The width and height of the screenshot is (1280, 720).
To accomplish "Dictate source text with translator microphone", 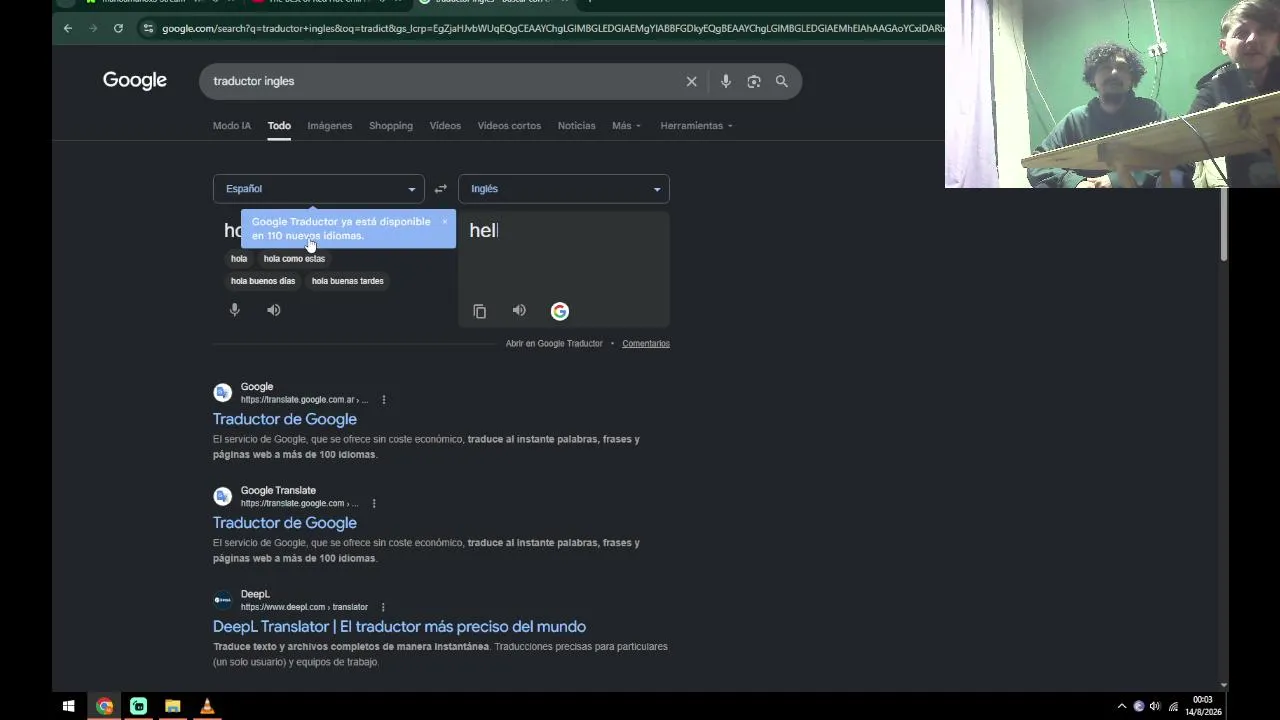I will tap(235, 310).
